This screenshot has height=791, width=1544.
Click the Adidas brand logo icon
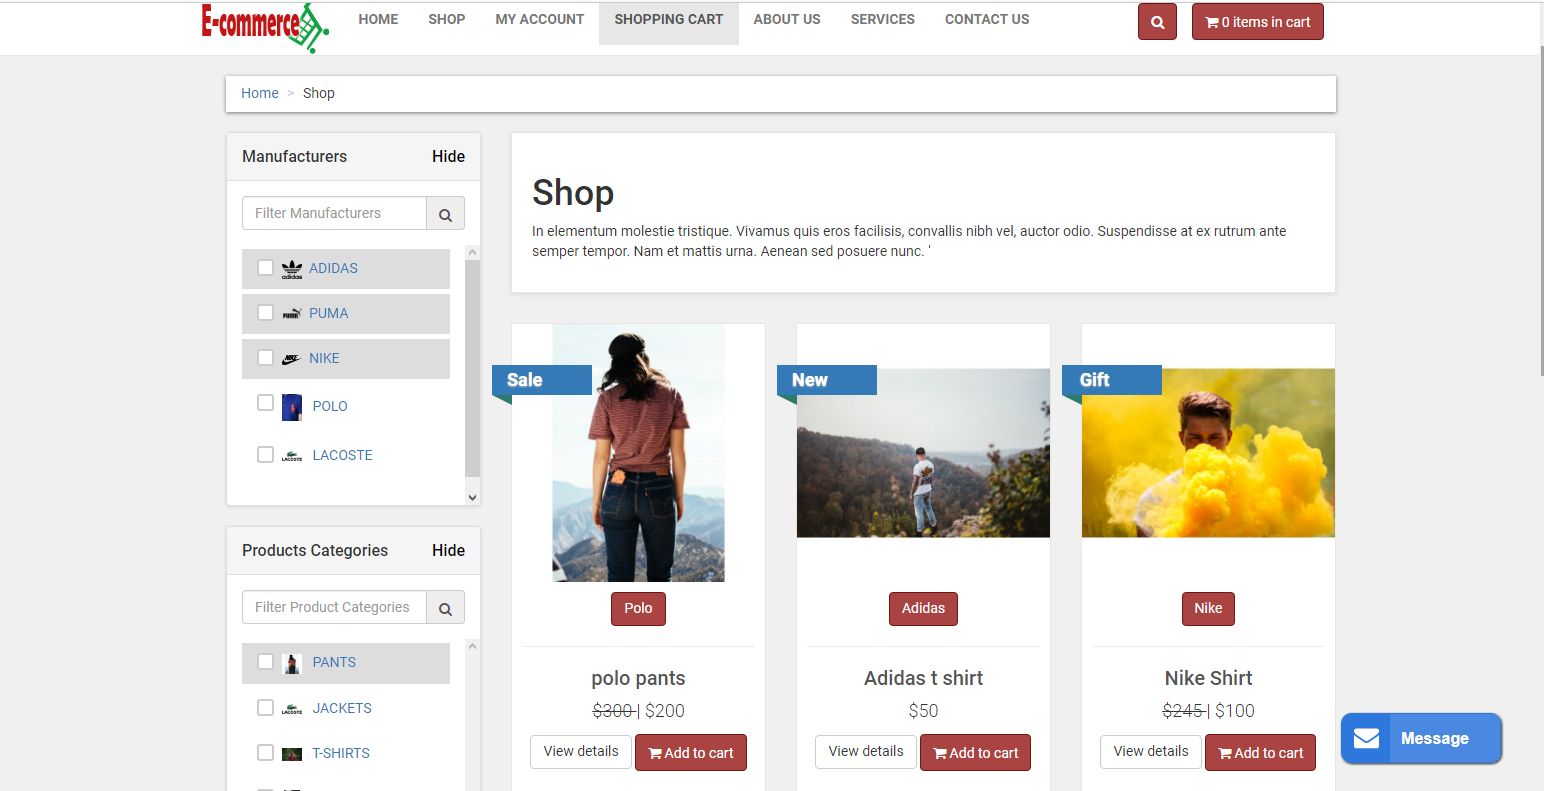pyautogui.click(x=292, y=269)
